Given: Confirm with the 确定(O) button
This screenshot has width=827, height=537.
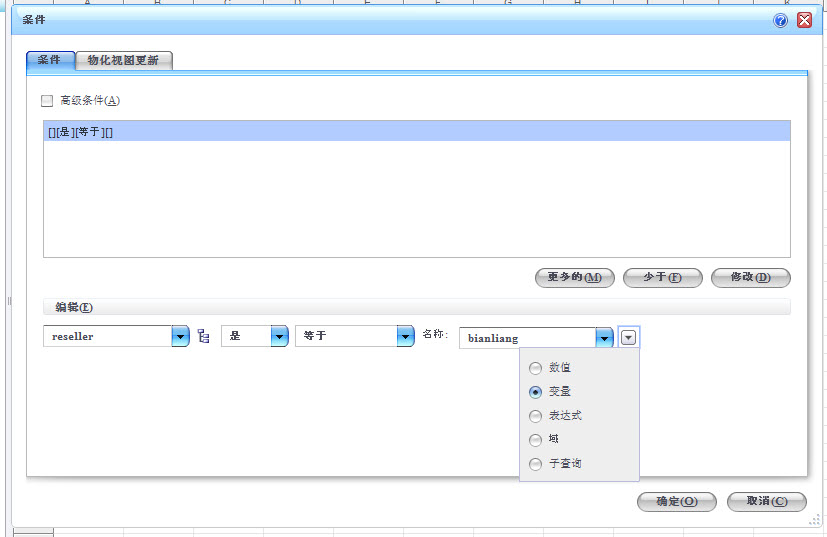Looking at the screenshot, I should coord(677,502).
